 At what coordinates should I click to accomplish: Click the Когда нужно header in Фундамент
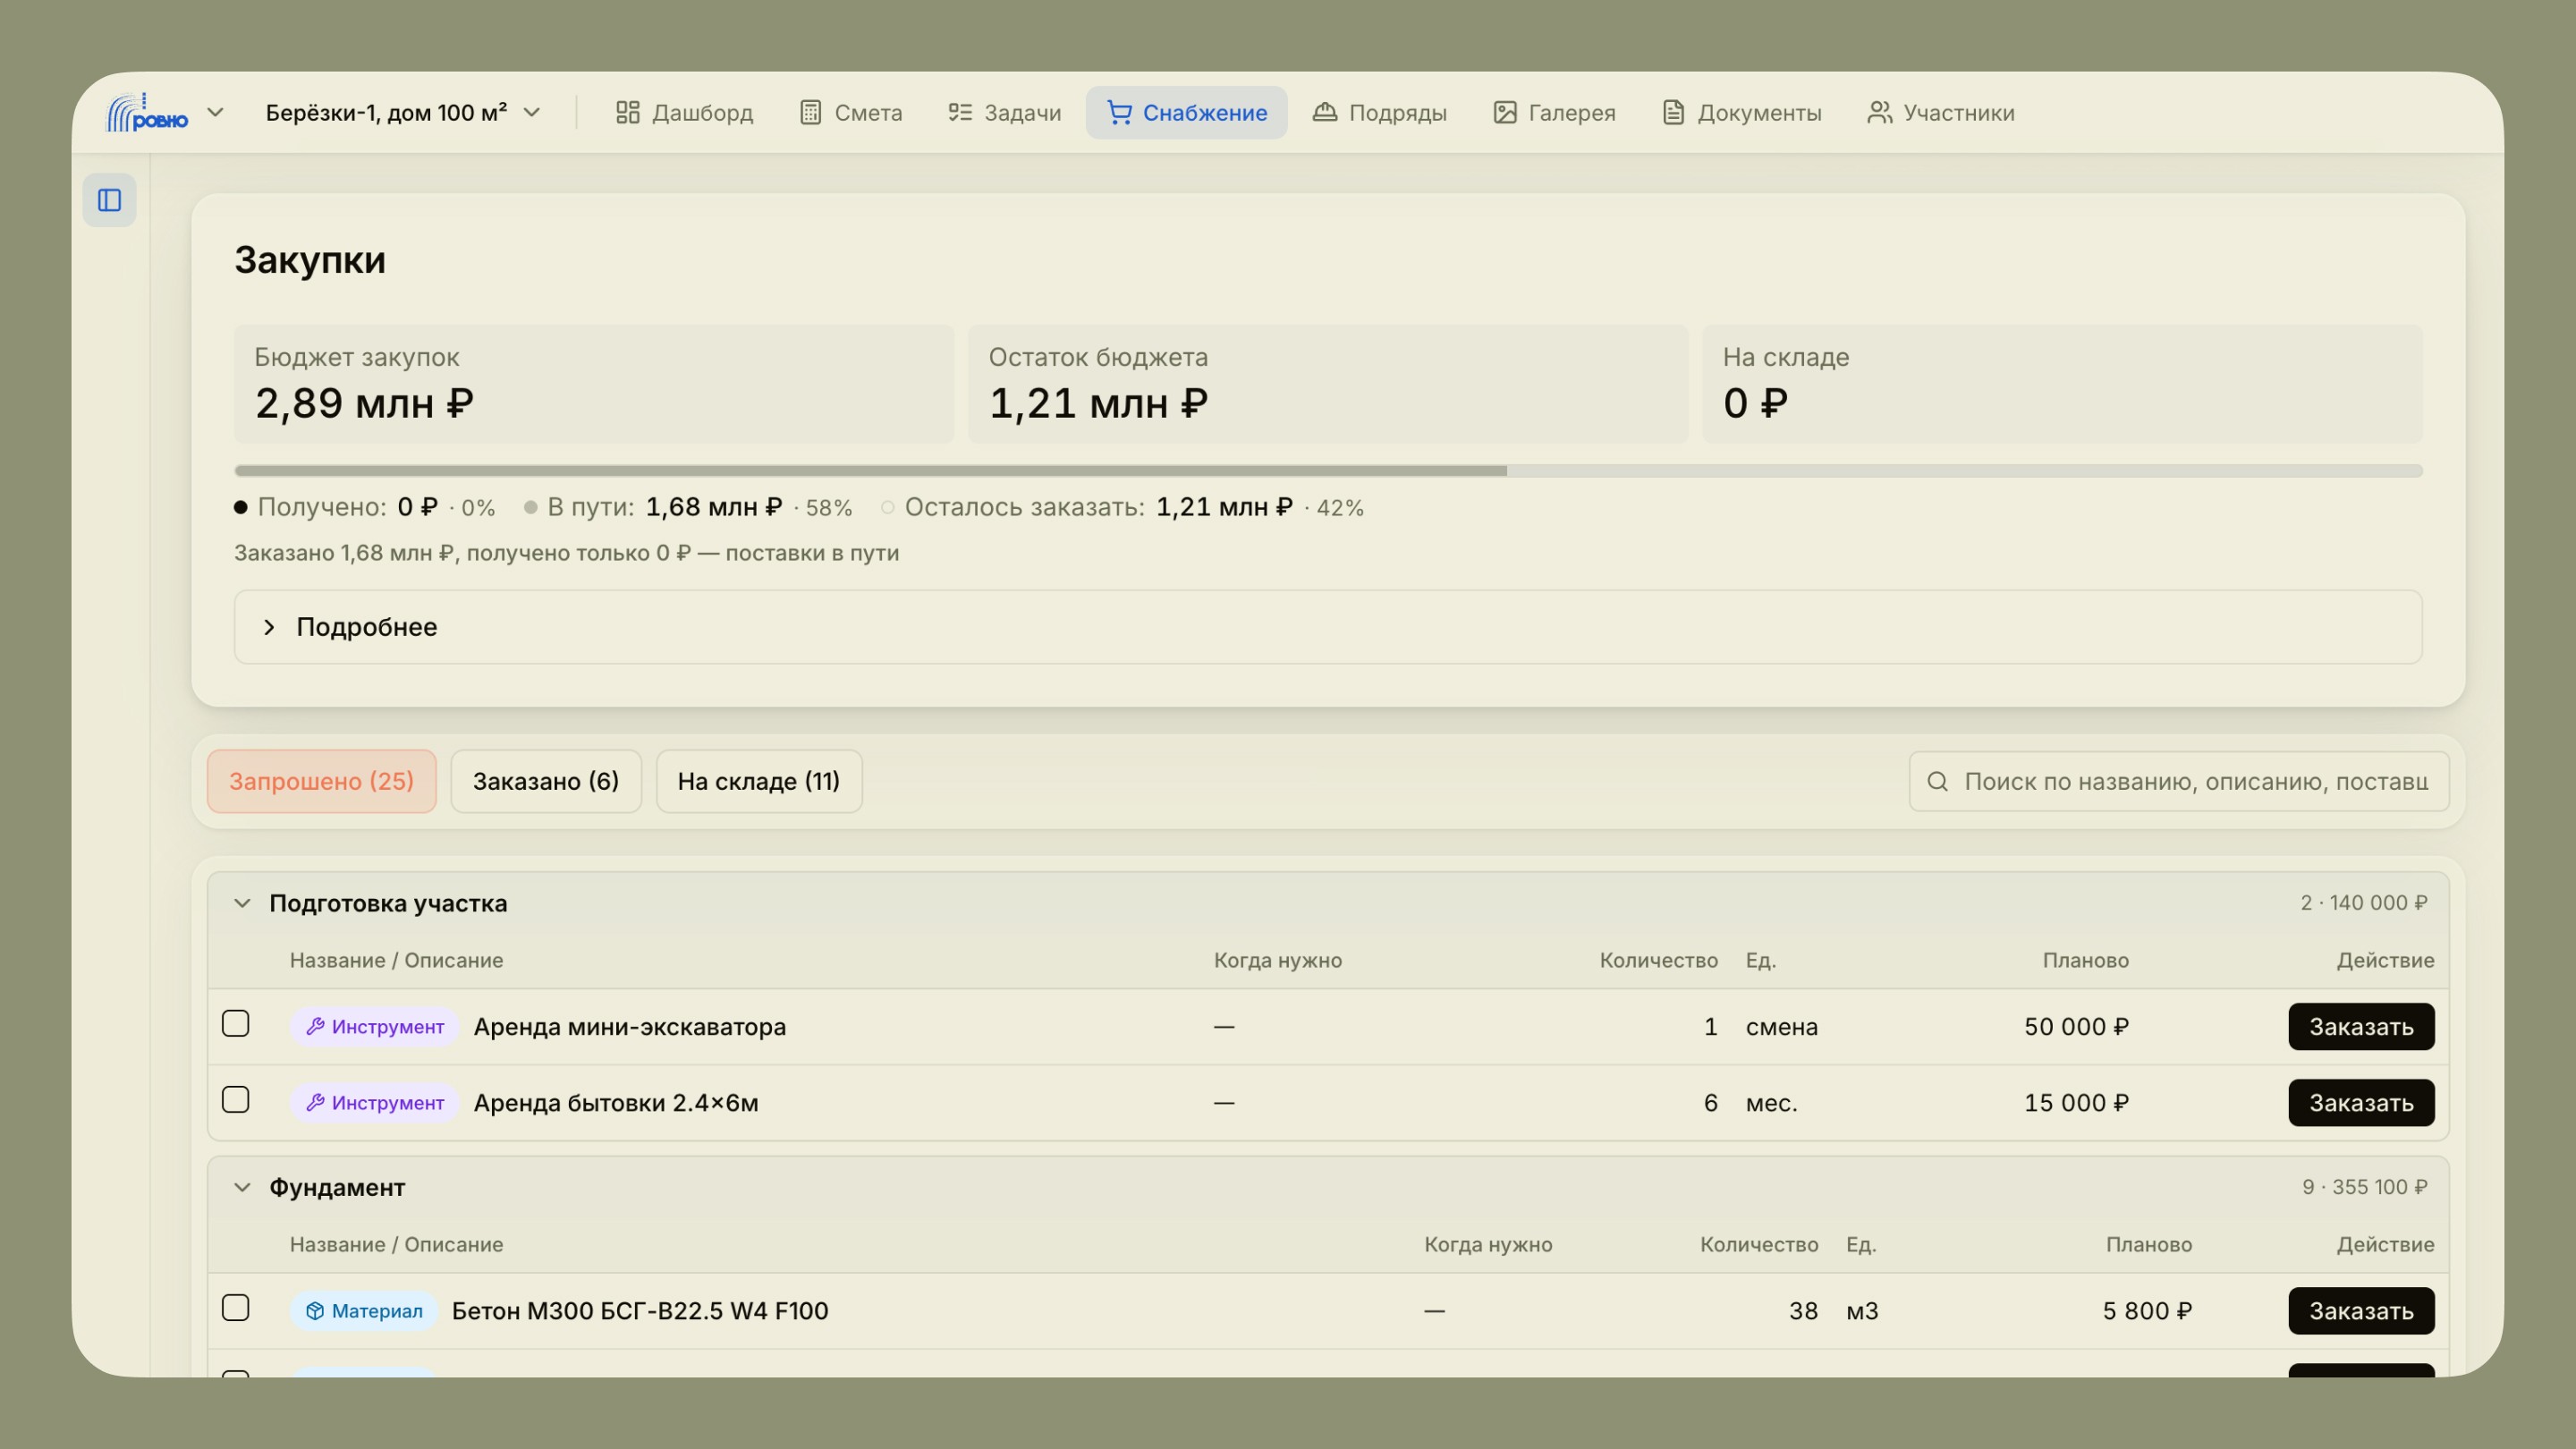click(1488, 1244)
